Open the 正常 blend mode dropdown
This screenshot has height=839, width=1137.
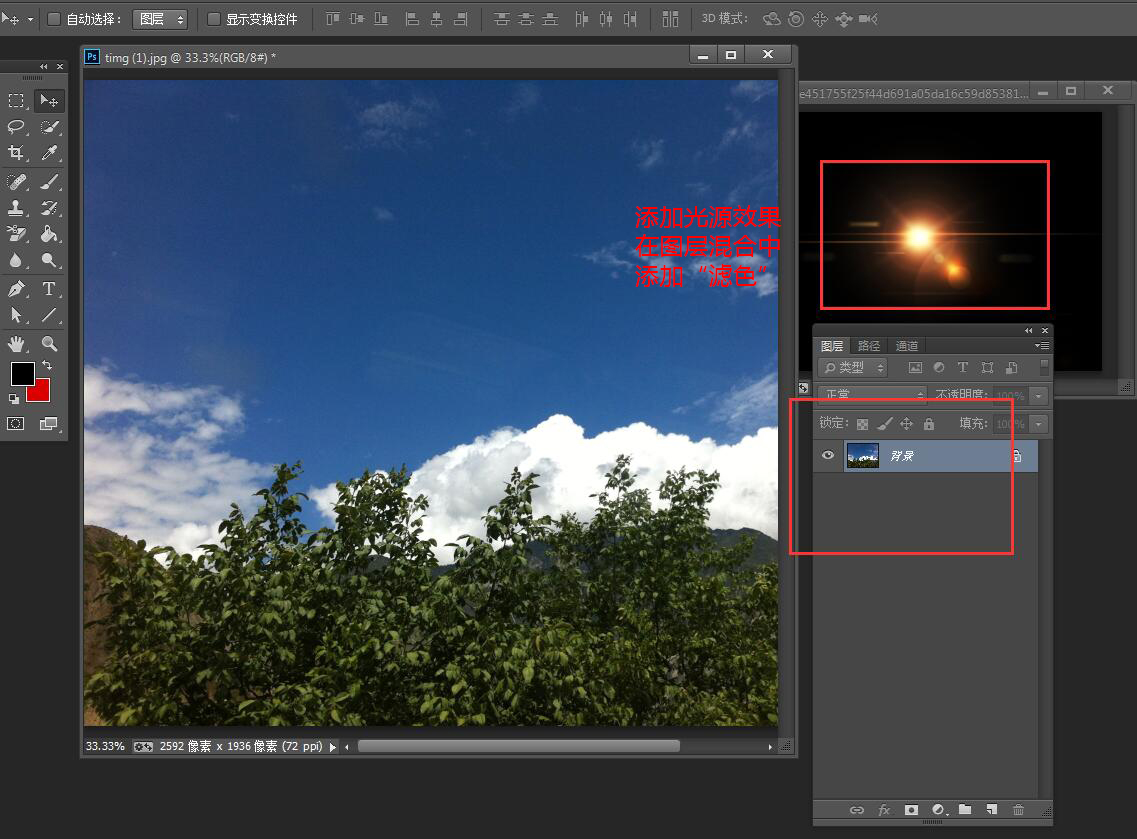pos(872,394)
